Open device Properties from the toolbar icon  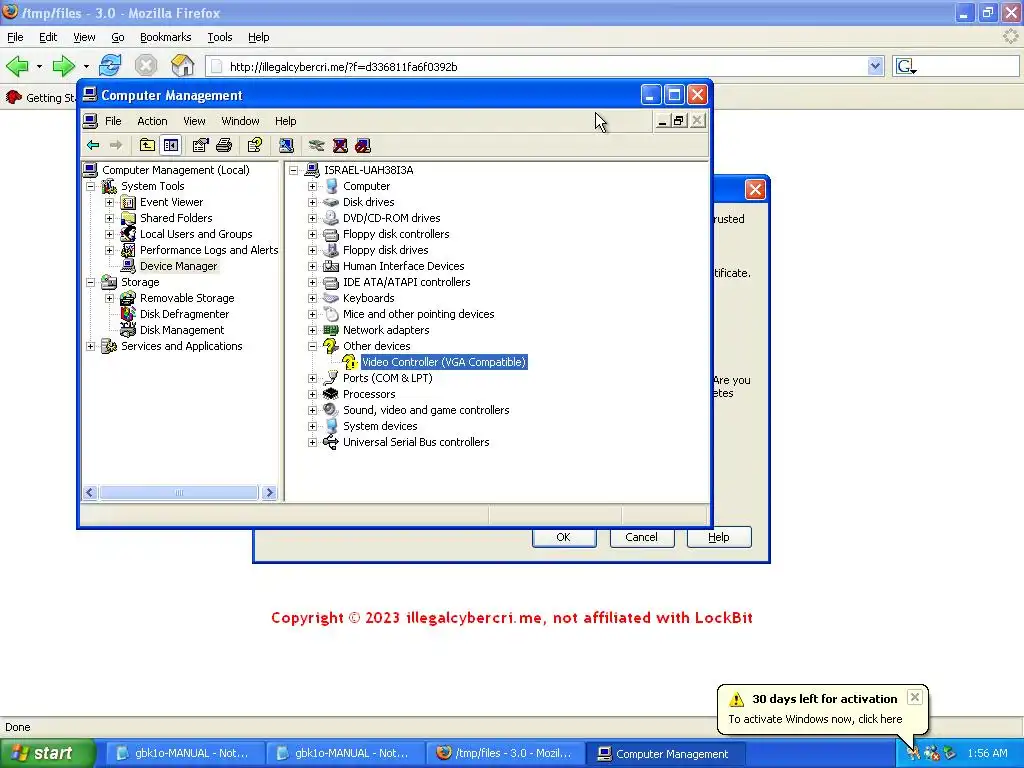point(200,145)
